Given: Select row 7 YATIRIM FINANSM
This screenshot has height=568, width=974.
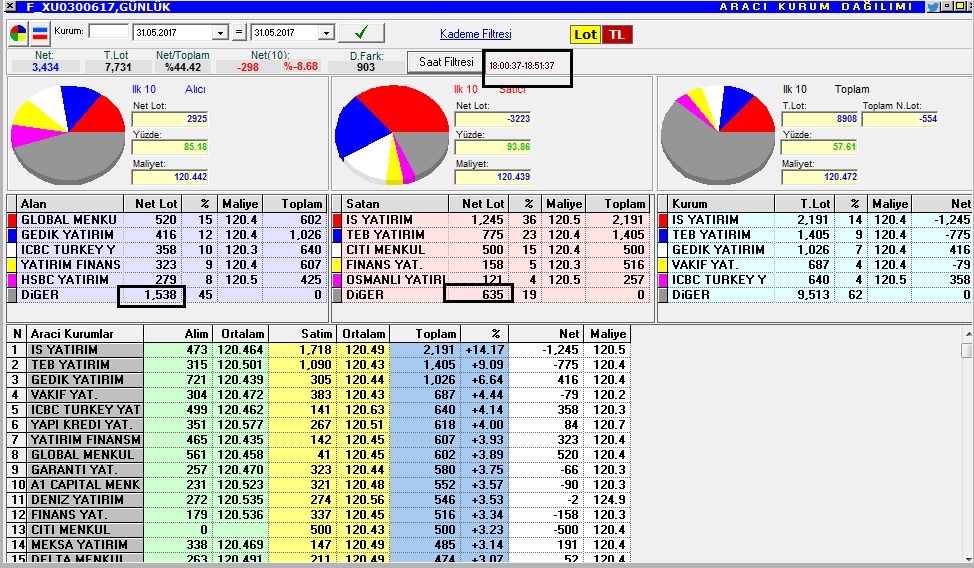Looking at the screenshot, I should point(319,439).
